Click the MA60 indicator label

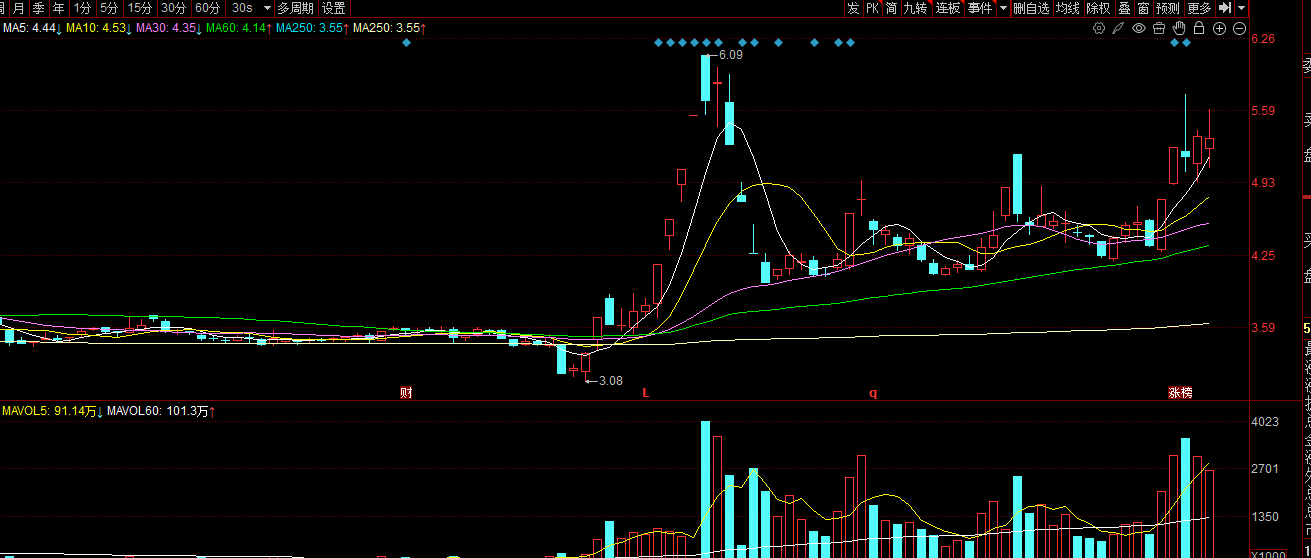238,28
